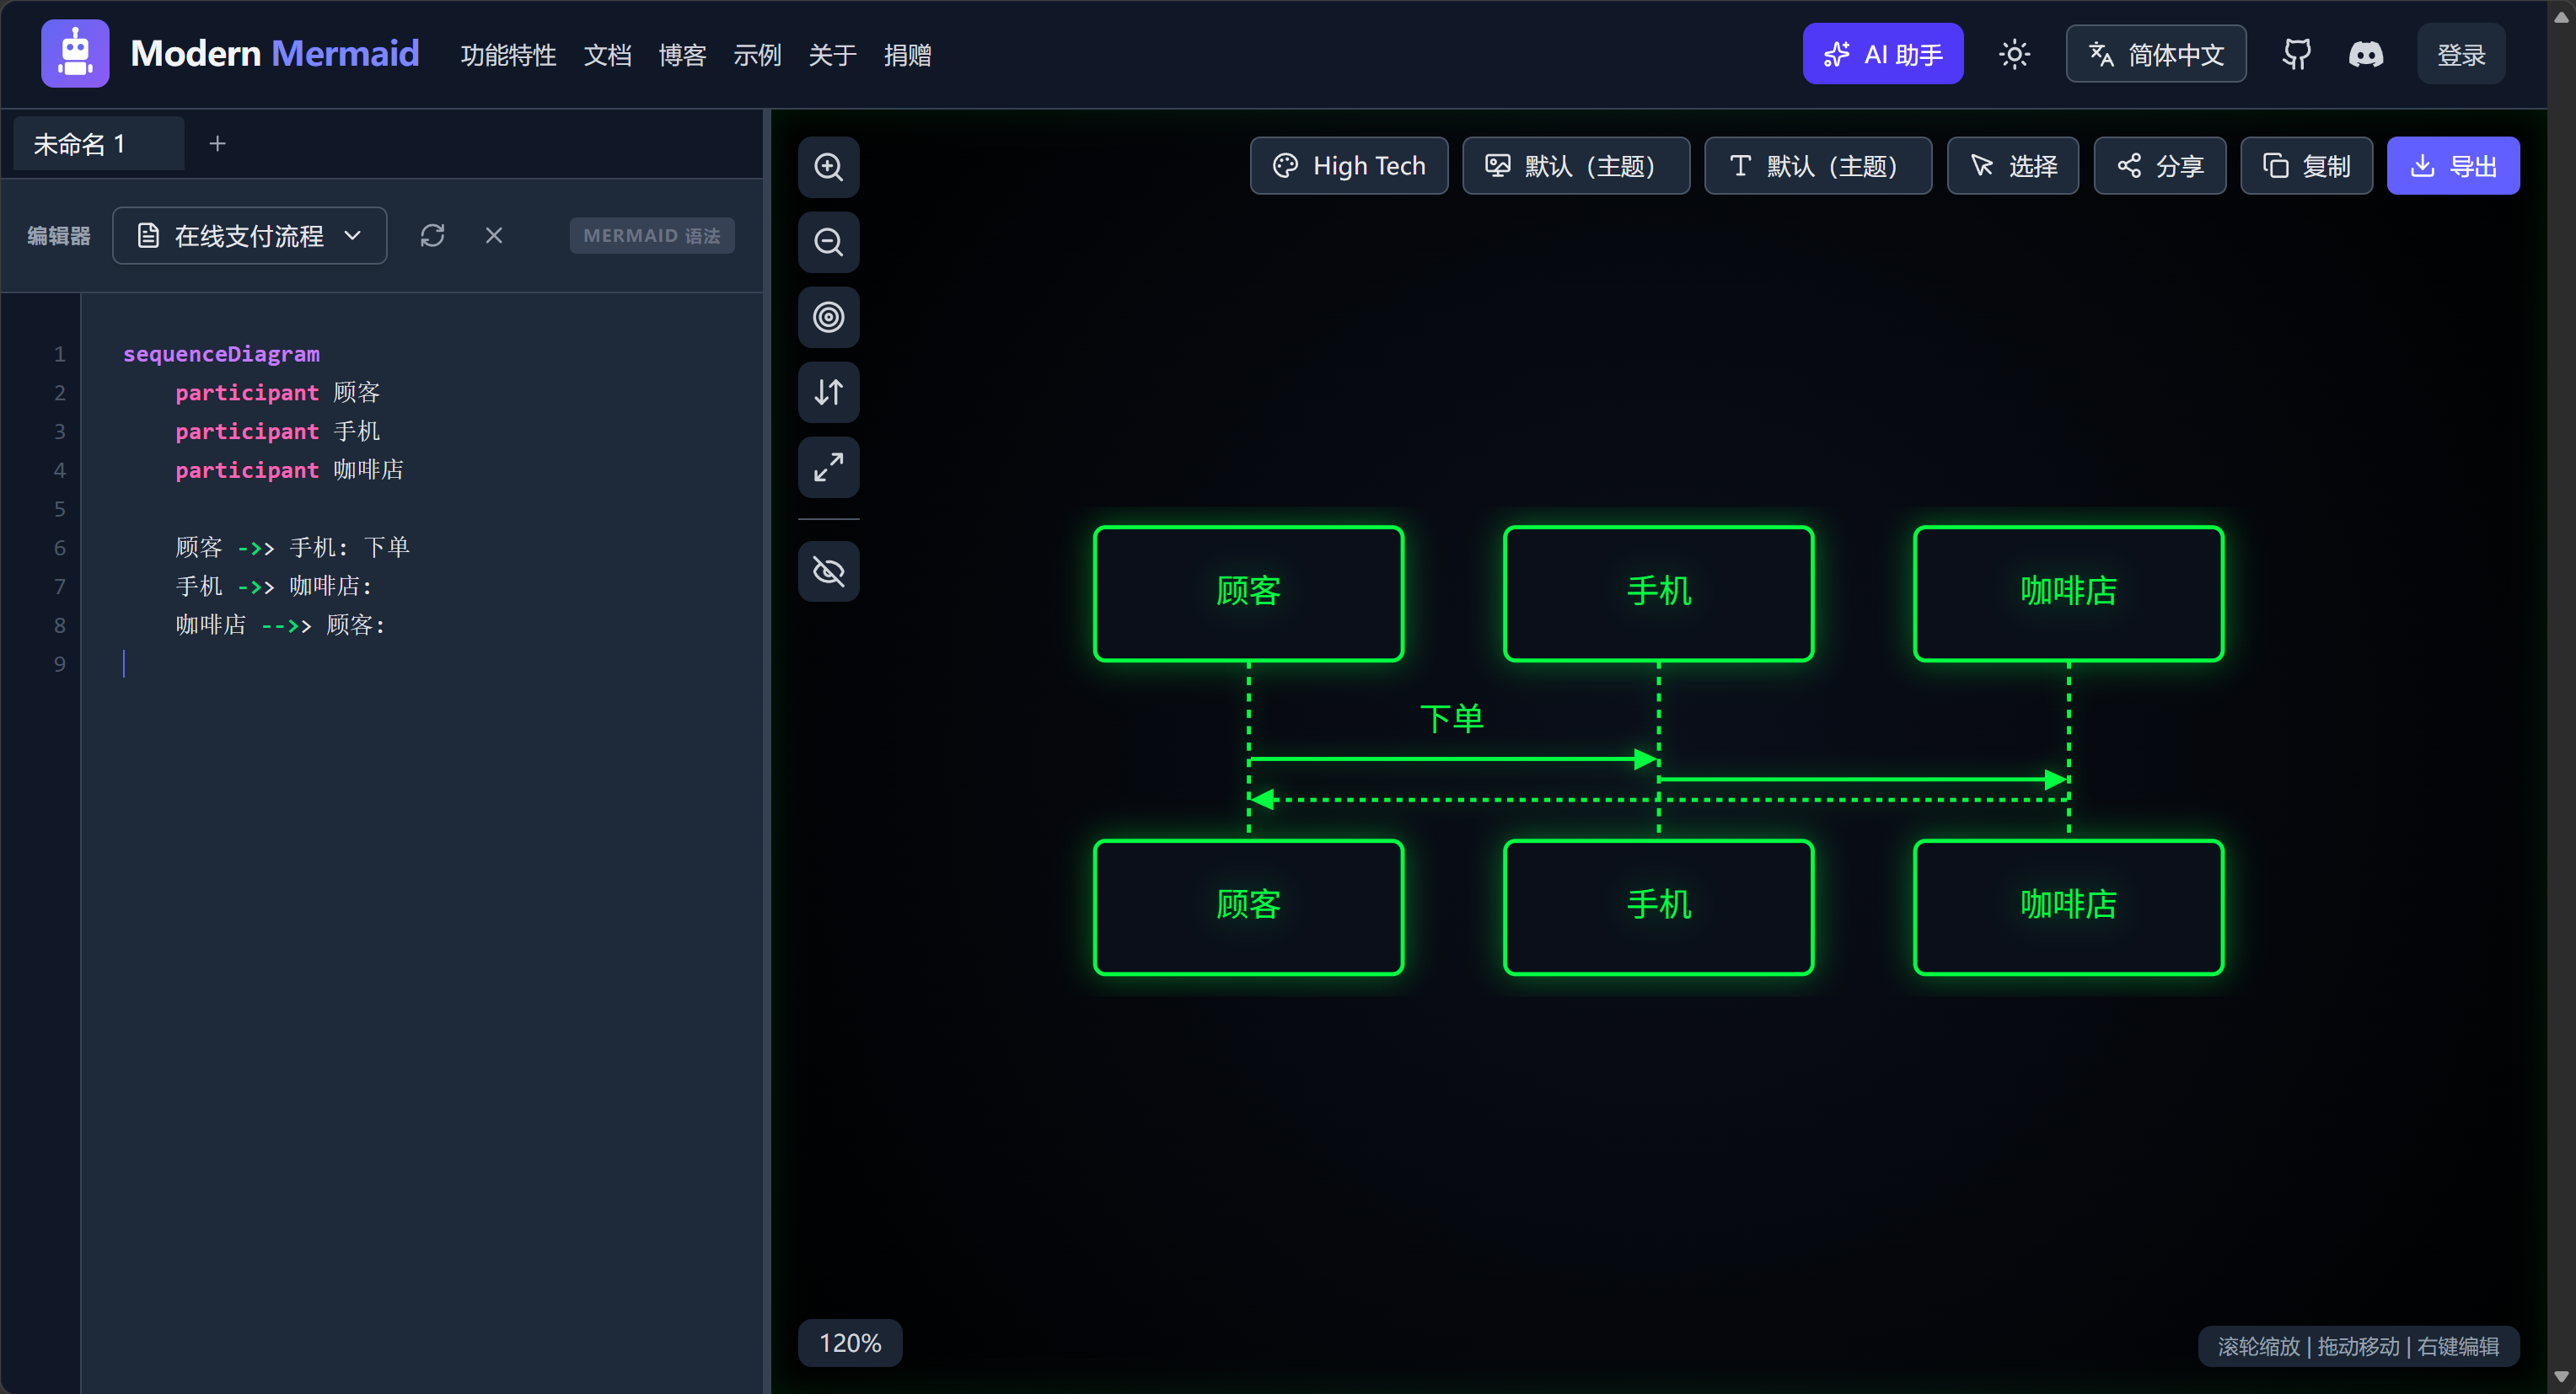Click the share nodes icon on 分享 button

(x=2129, y=166)
